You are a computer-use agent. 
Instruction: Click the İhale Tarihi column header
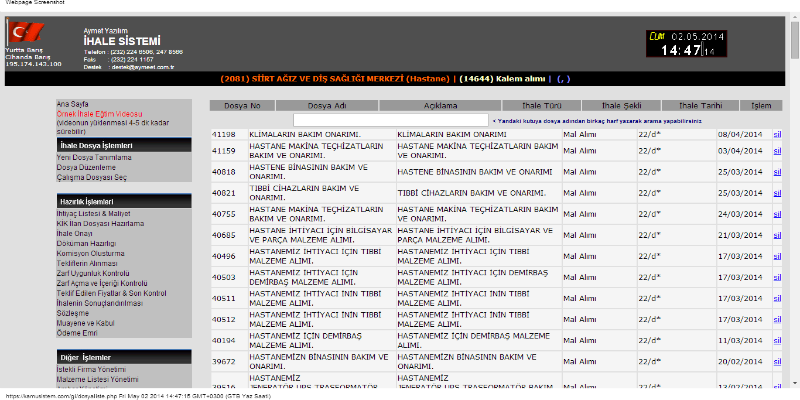701,106
